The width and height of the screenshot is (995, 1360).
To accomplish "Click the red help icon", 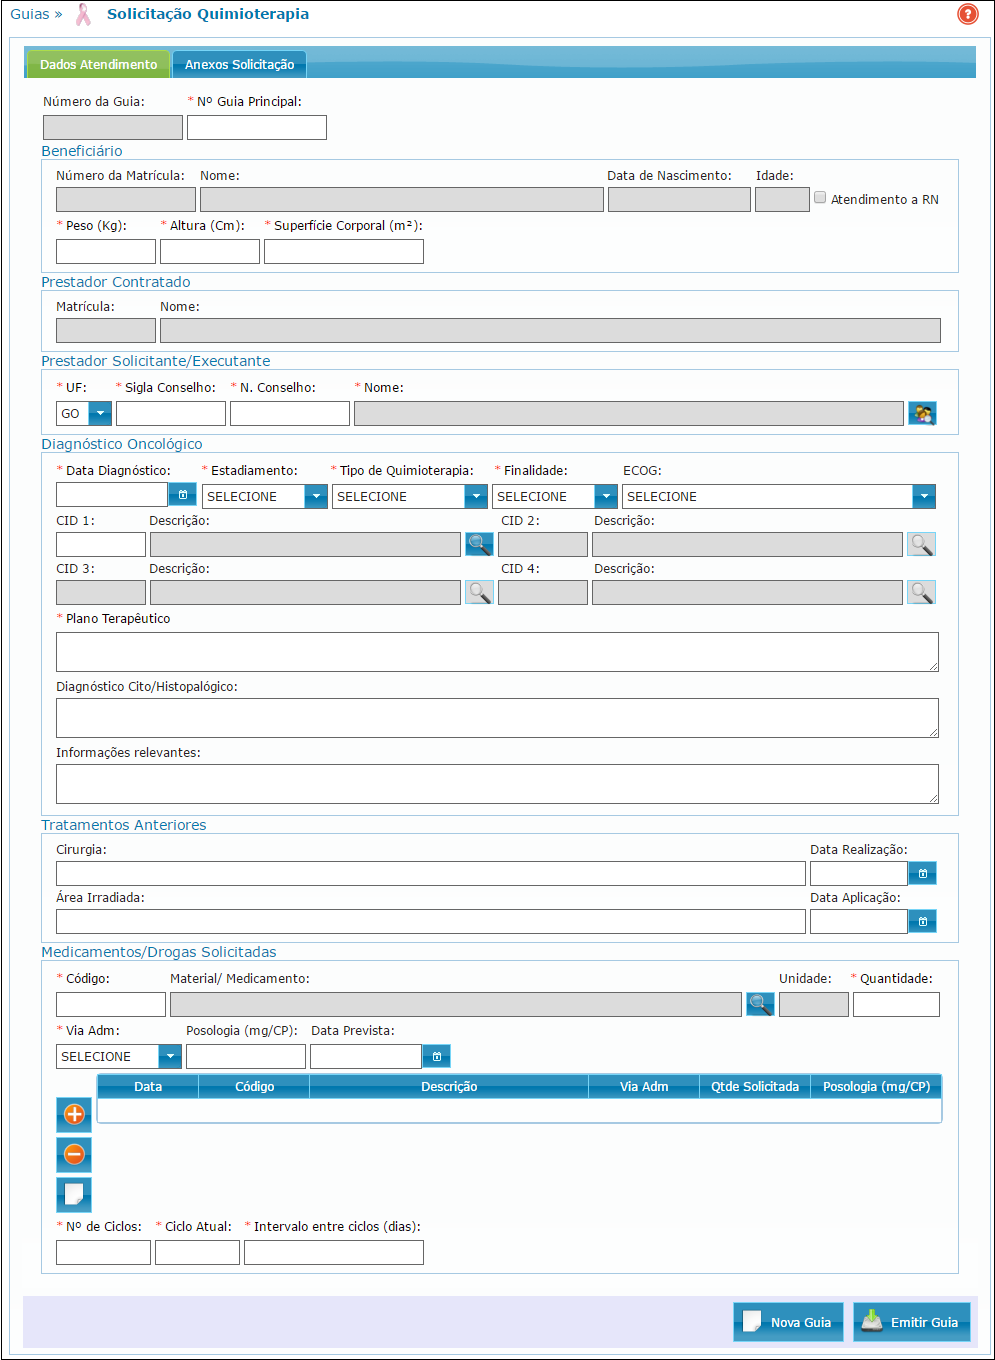I will pos(967,14).
